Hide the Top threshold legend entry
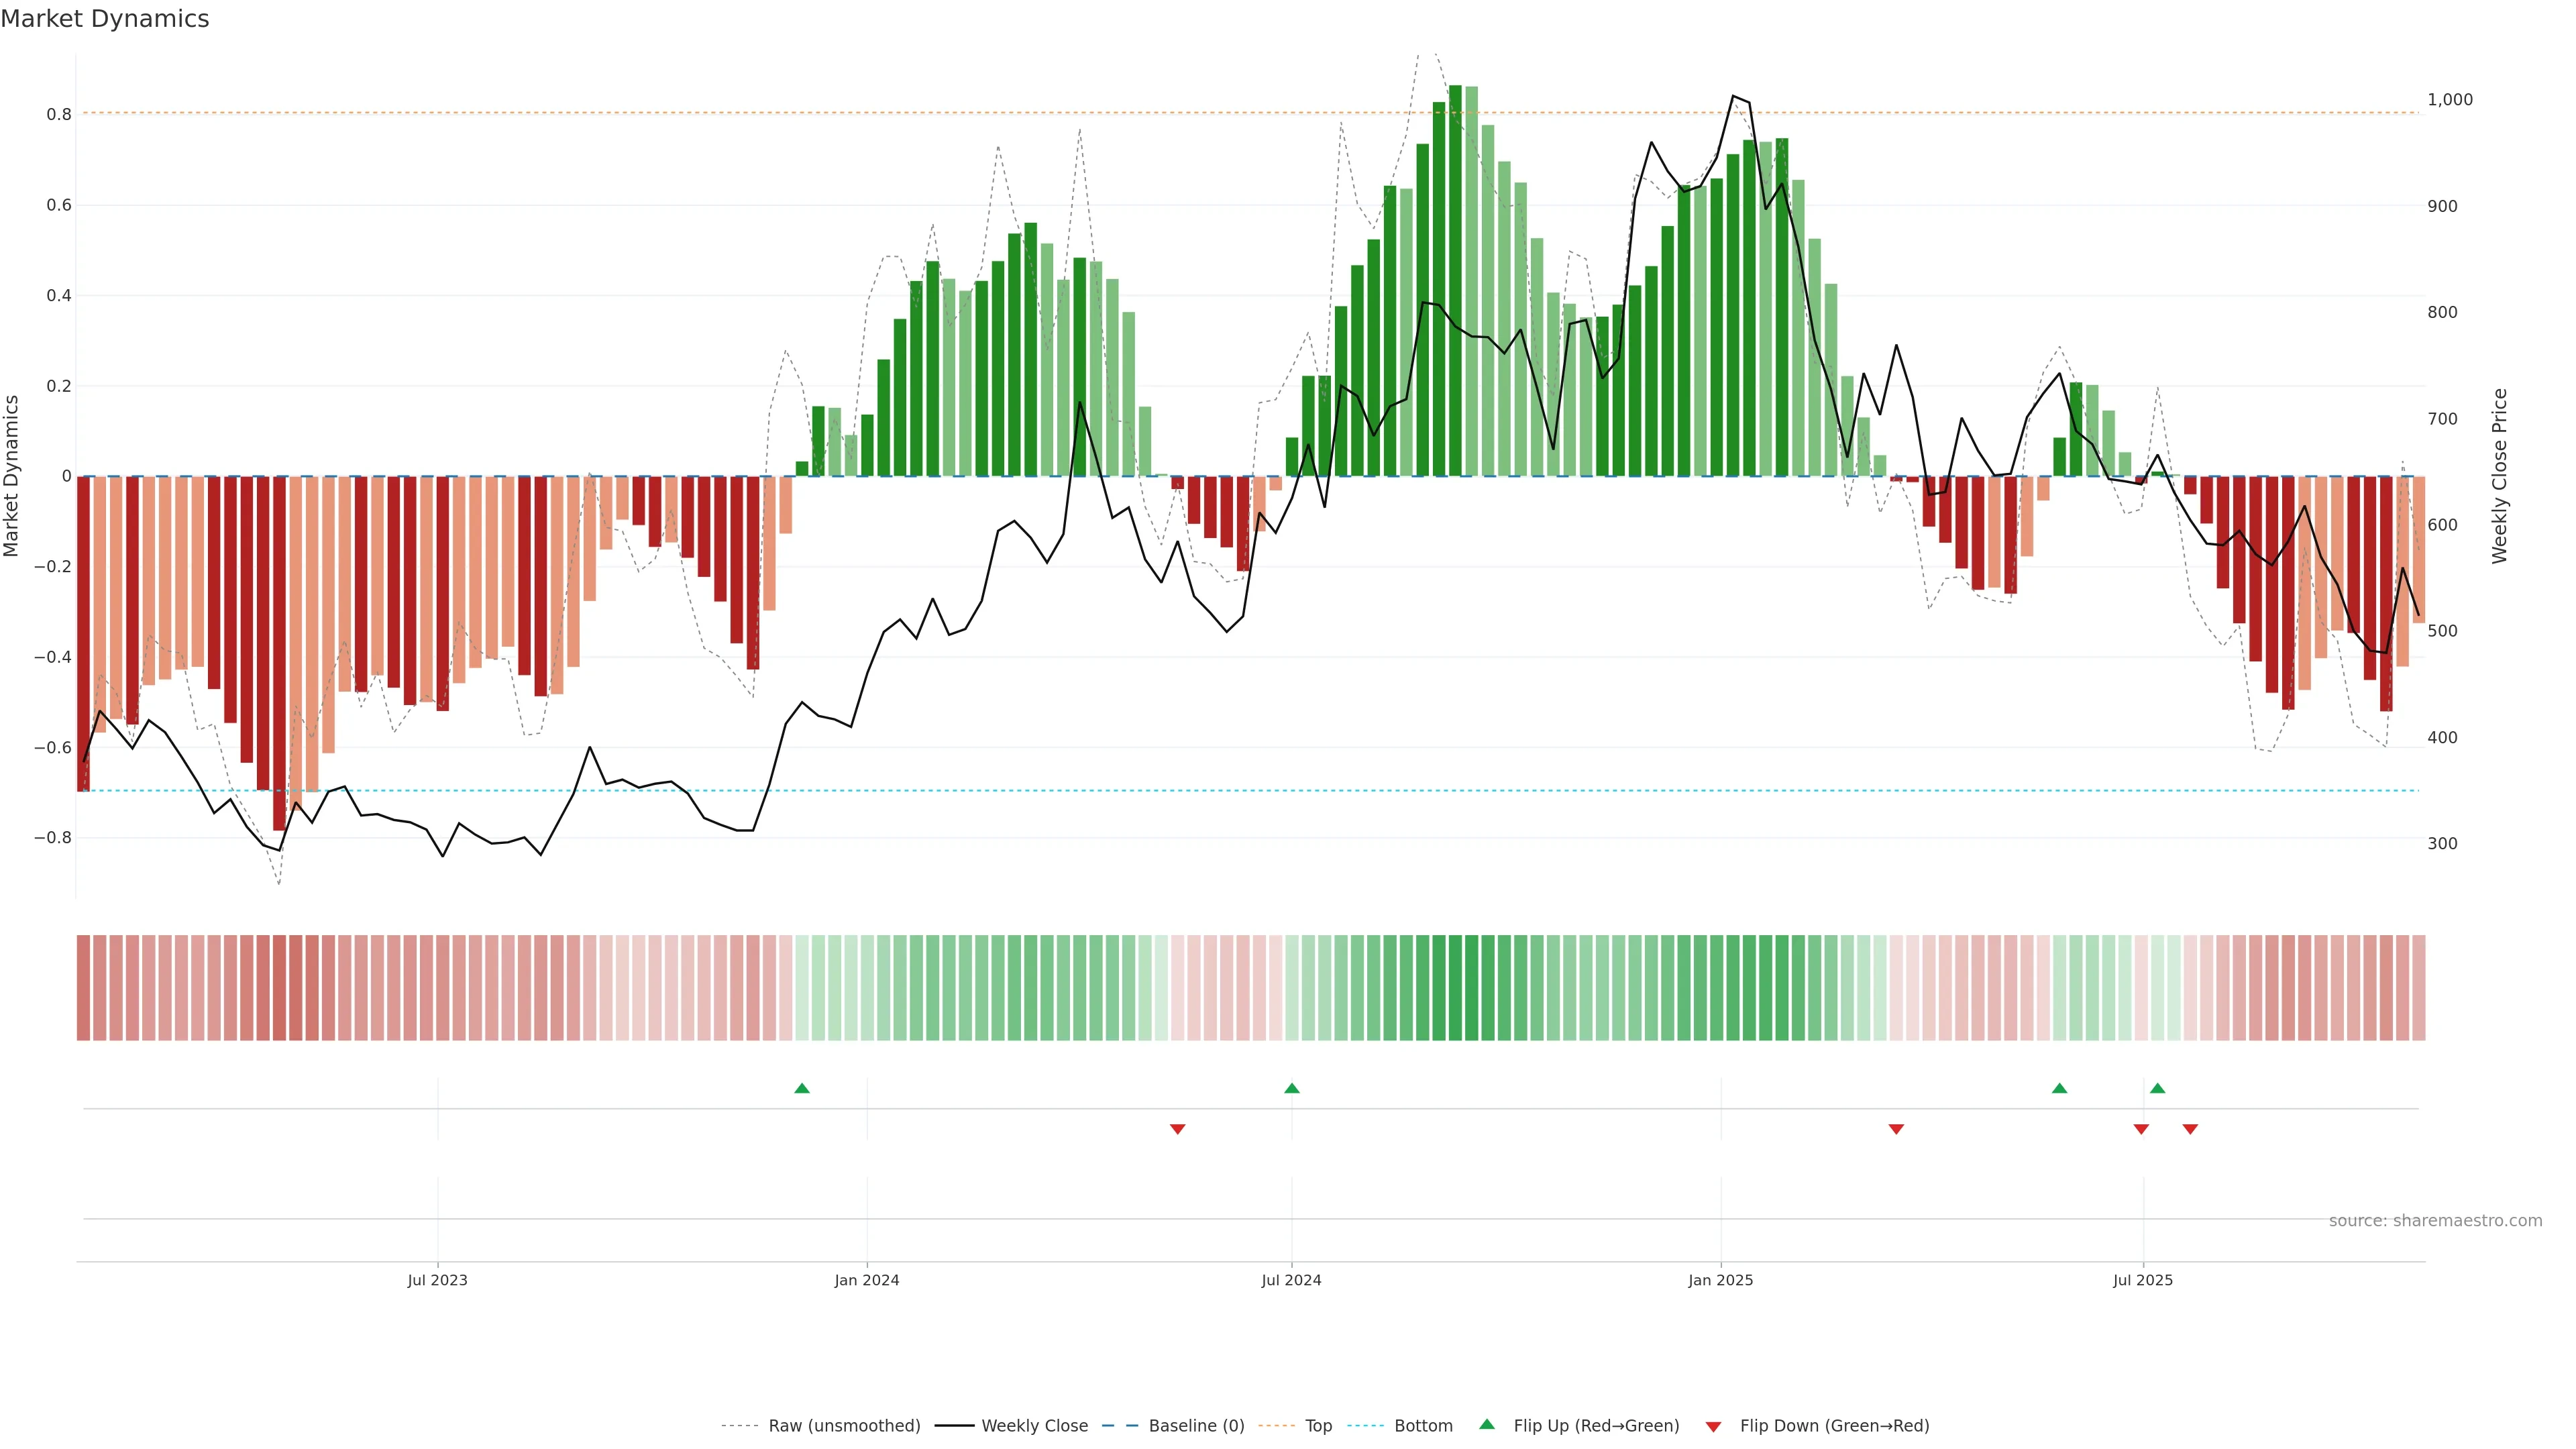Screen dimensions: 2576x1449 coord(1318,1426)
